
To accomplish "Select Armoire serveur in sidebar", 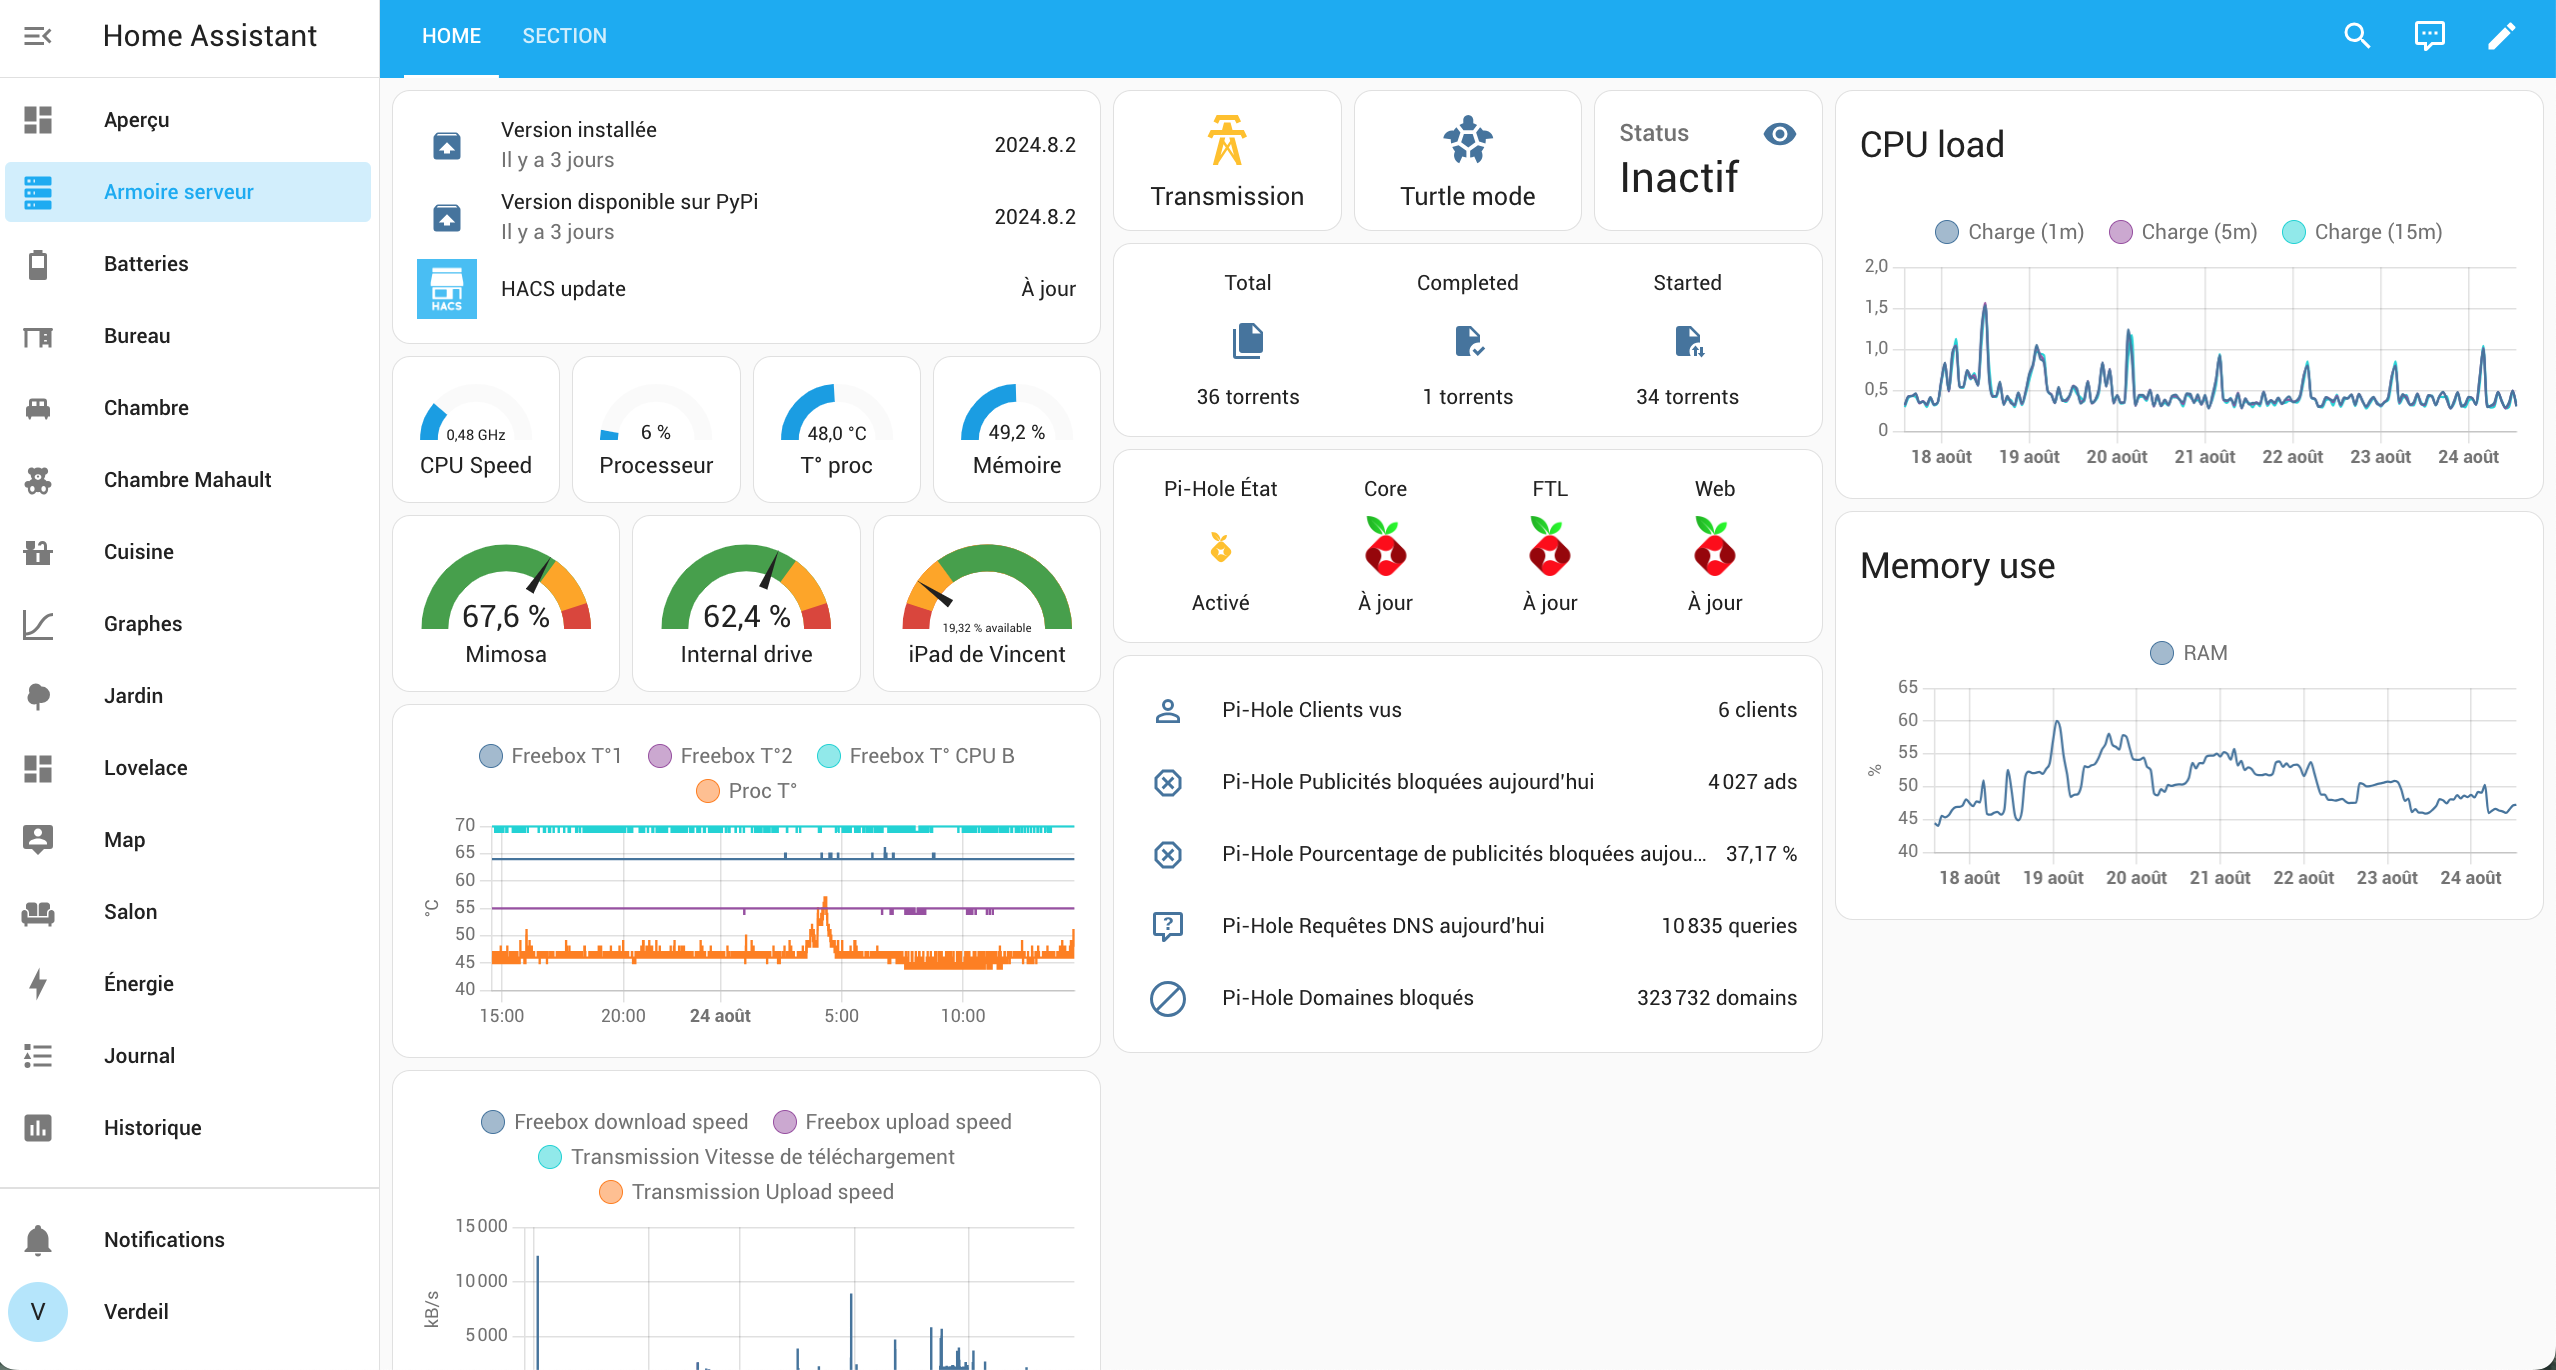I will 188,192.
